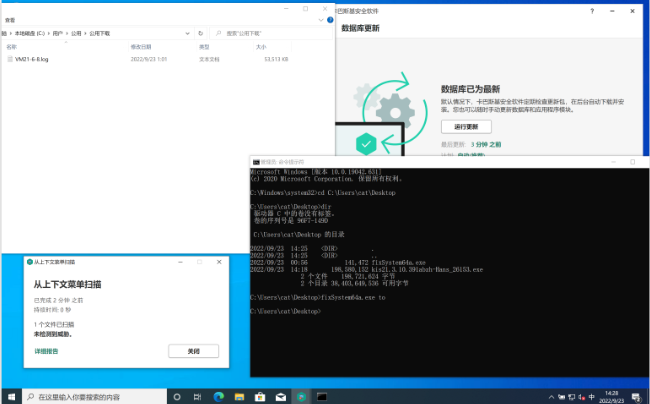The height and width of the screenshot is (404, 650).
Task: Open the Mail app from the taskbar
Action: (281, 397)
